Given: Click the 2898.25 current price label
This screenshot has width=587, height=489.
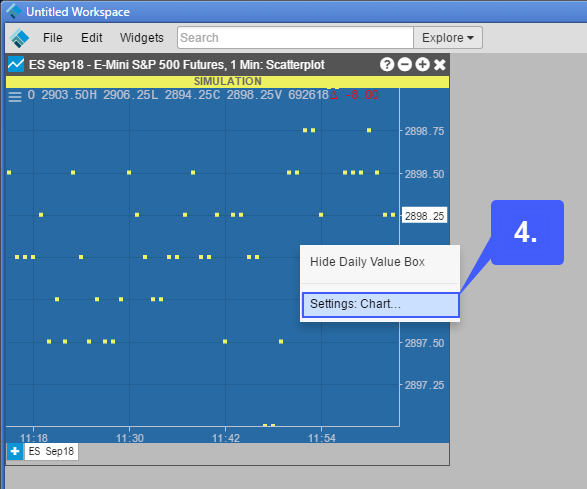Looking at the screenshot, I should 425,216.
